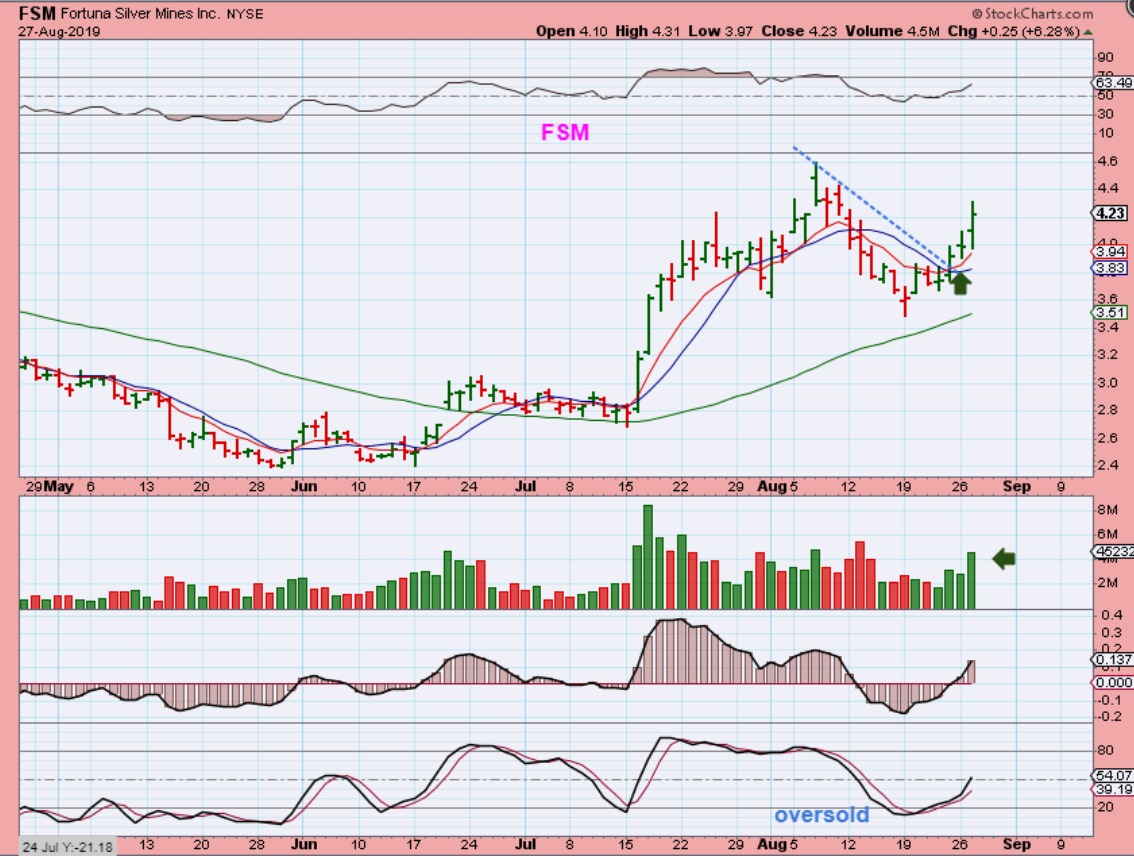Select the bold FSM ticker symbol in the header

(x=37, y=13)
